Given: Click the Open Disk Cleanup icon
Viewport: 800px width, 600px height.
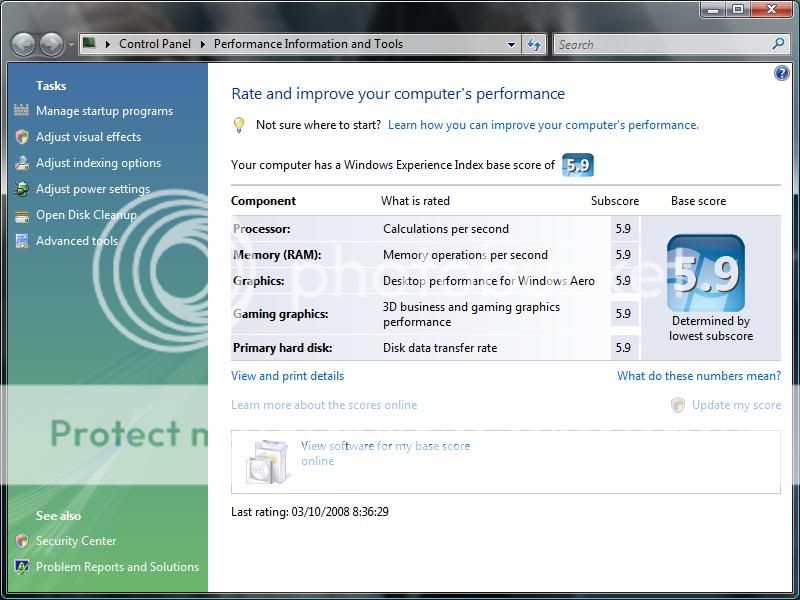Looking at the screenshot, I should point(22,215).
